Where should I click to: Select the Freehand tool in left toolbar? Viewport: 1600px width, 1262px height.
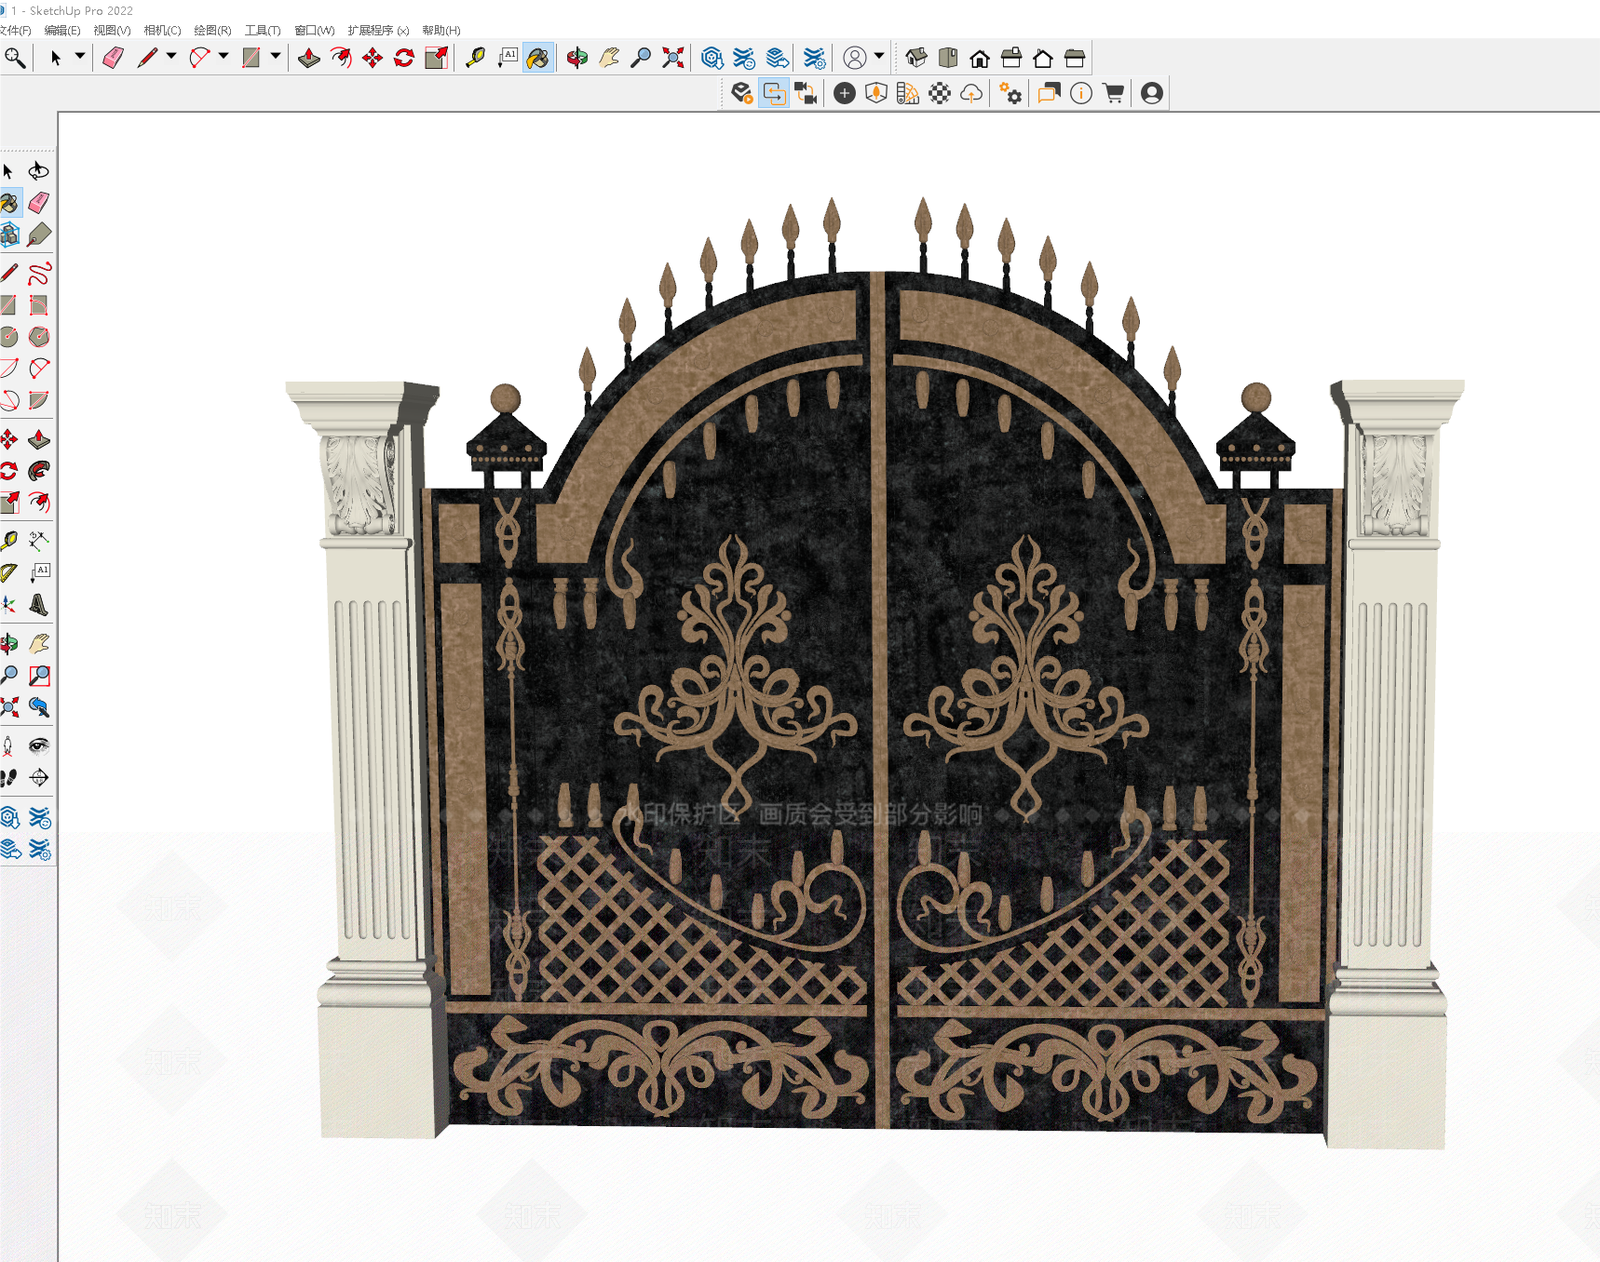(x=39, y=273)
